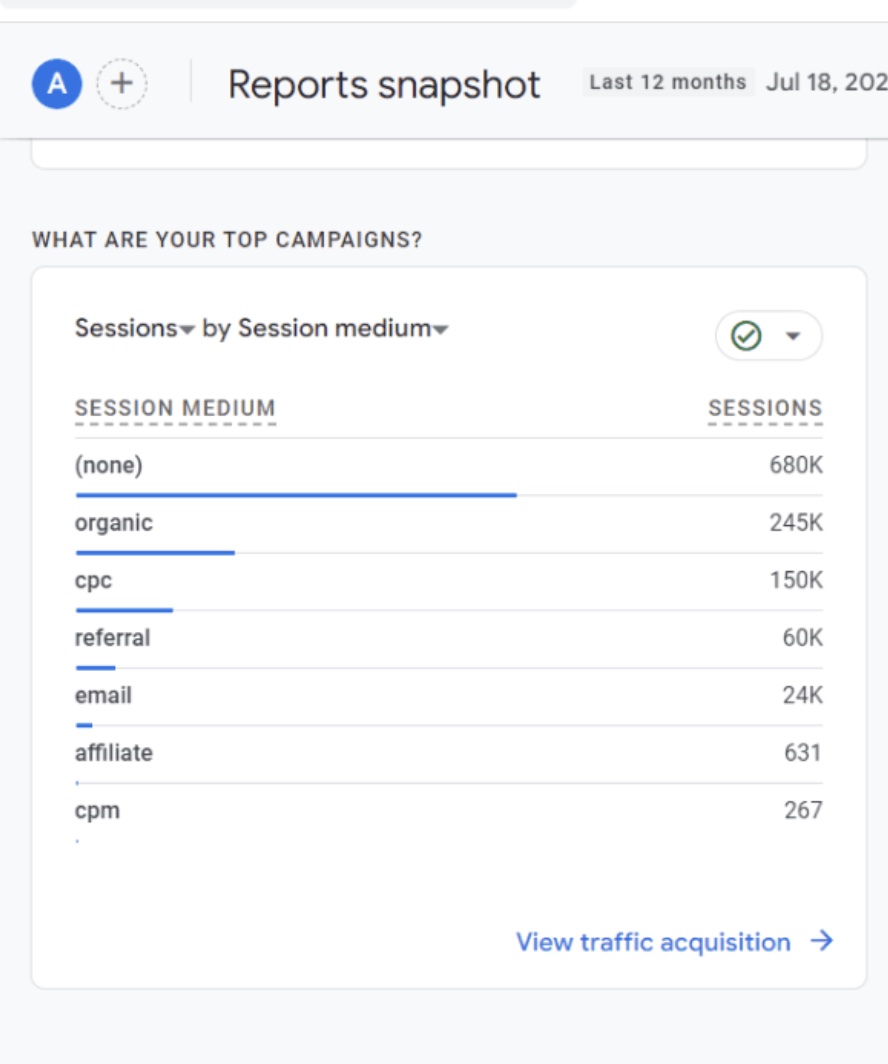Click the affiliate row's tiny progress bar
This screenshot has width=888, height=1064.
(77, 781)
